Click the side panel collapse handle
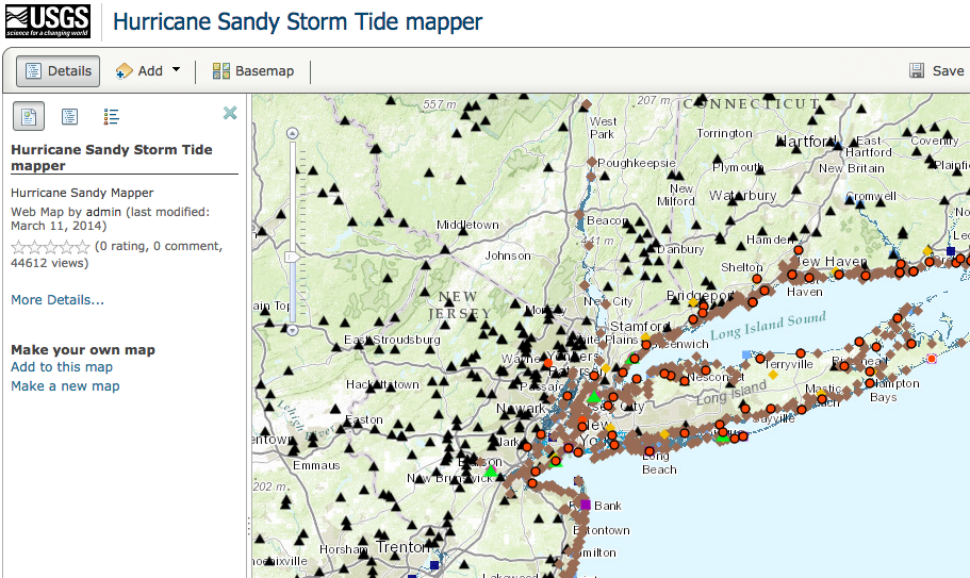970x578 pixels. [248, 523]
